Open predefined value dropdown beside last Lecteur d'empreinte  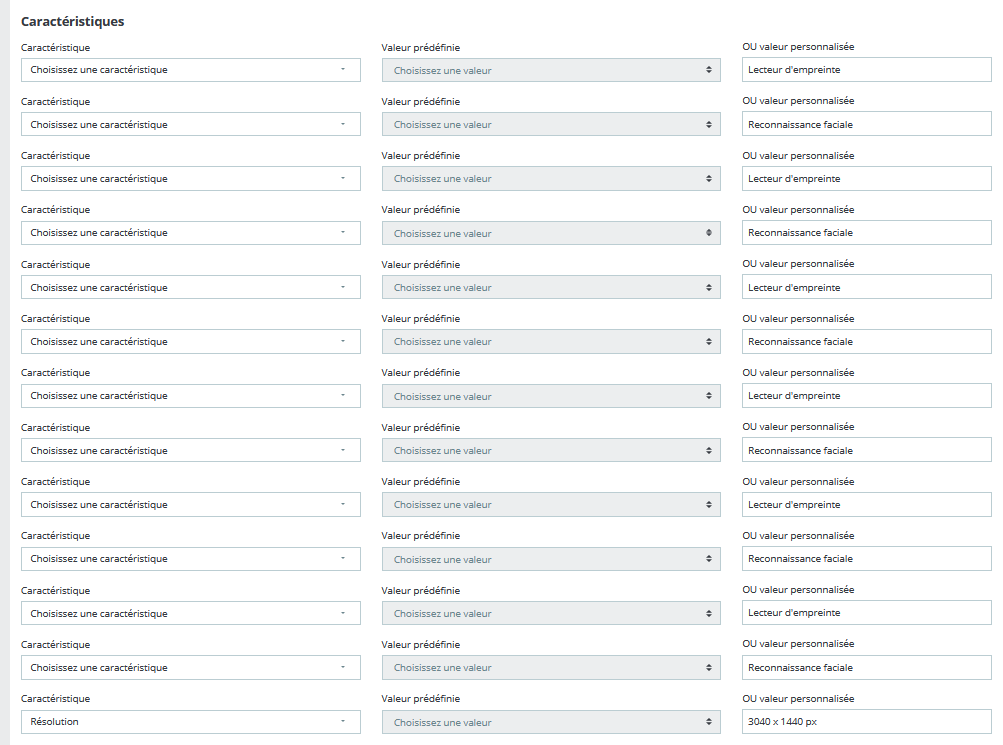coord(551,613)
